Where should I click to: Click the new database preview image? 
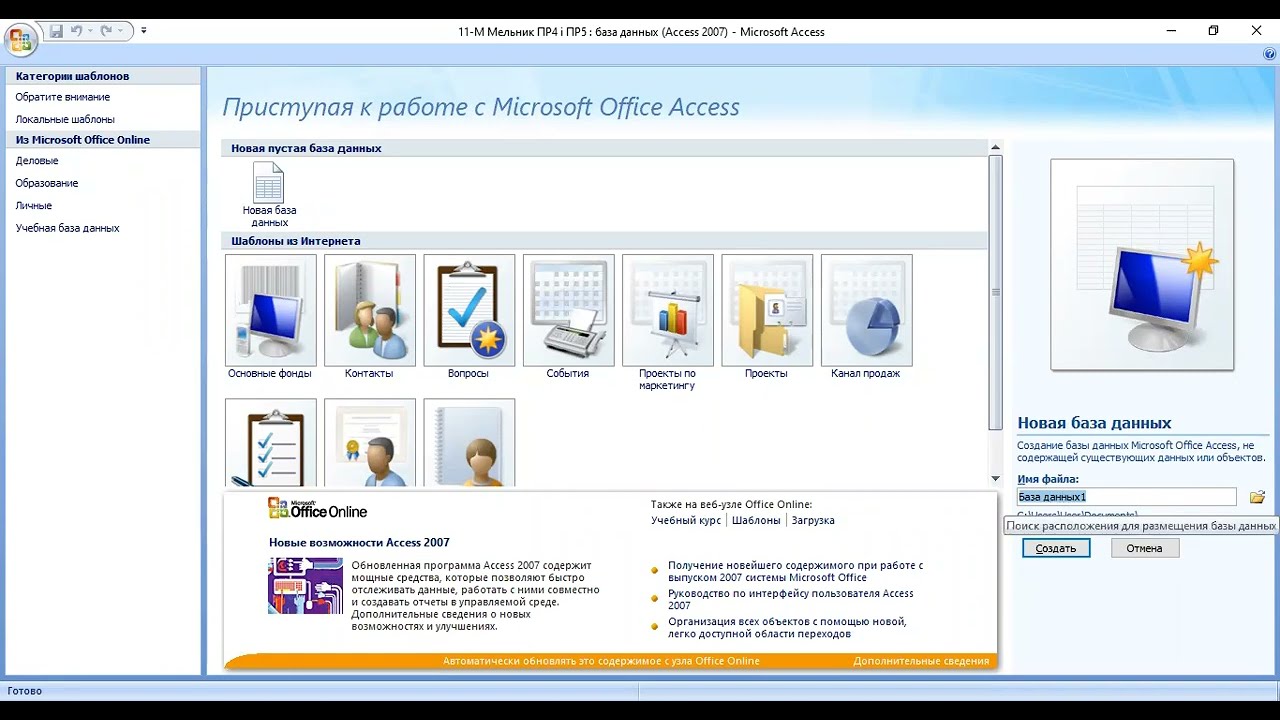click(x=1142, y=265)
